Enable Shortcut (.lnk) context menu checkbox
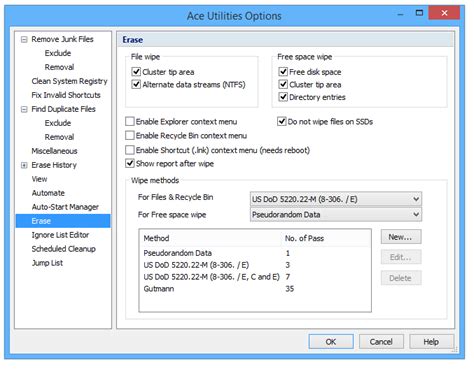474x369 pixels. tap(130, 150)
